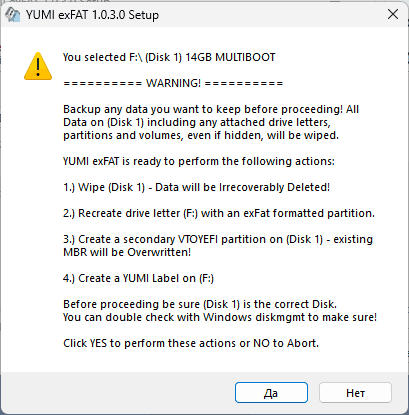Viewport: 409px width, 415px height.
Task: Click the 'MBR will be Overwritten!' line
Action: (127, 252)
